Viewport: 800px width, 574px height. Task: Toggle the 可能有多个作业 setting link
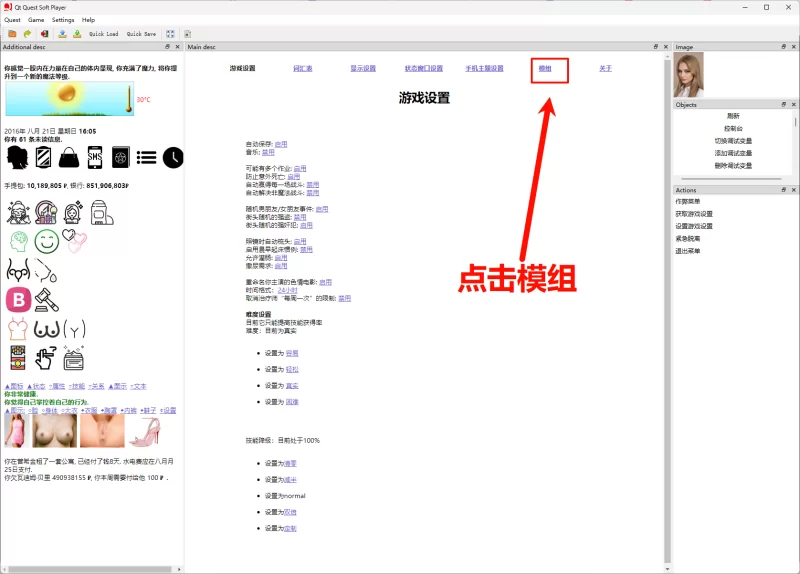300,168
